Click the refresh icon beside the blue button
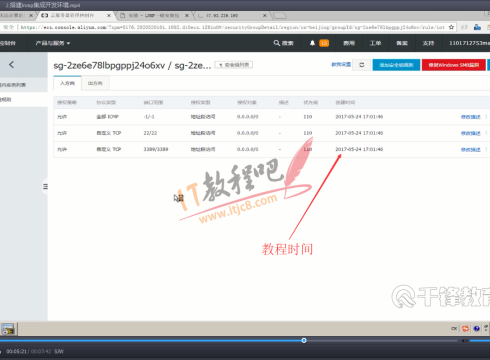Image resolution: width=490 pixels, height=360 pixels. tap(362, 65)
